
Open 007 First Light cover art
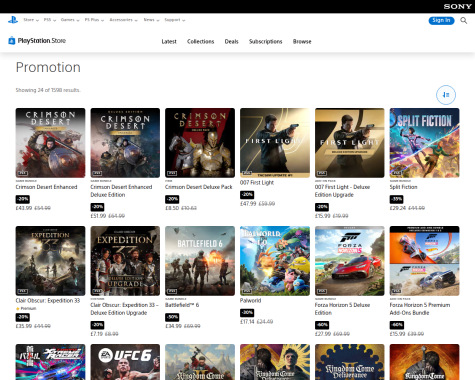[275, 143]
